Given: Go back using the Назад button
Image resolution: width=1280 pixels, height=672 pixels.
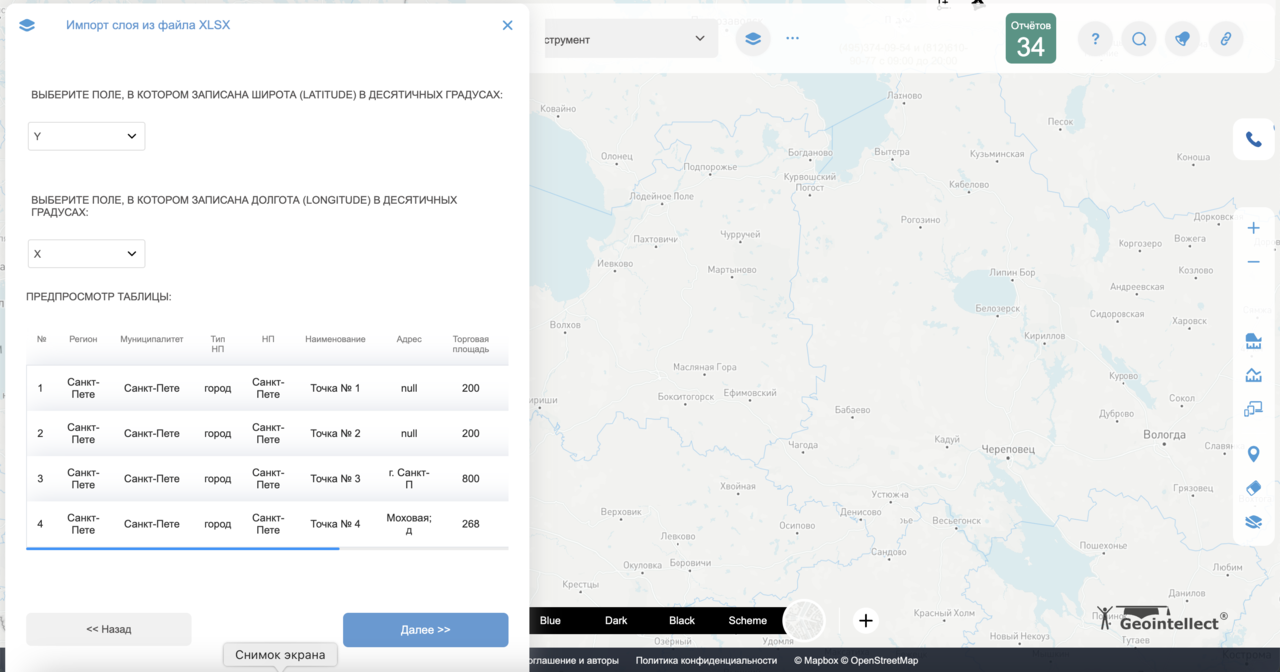Looking at the screenshot, I should pos(108,629).
